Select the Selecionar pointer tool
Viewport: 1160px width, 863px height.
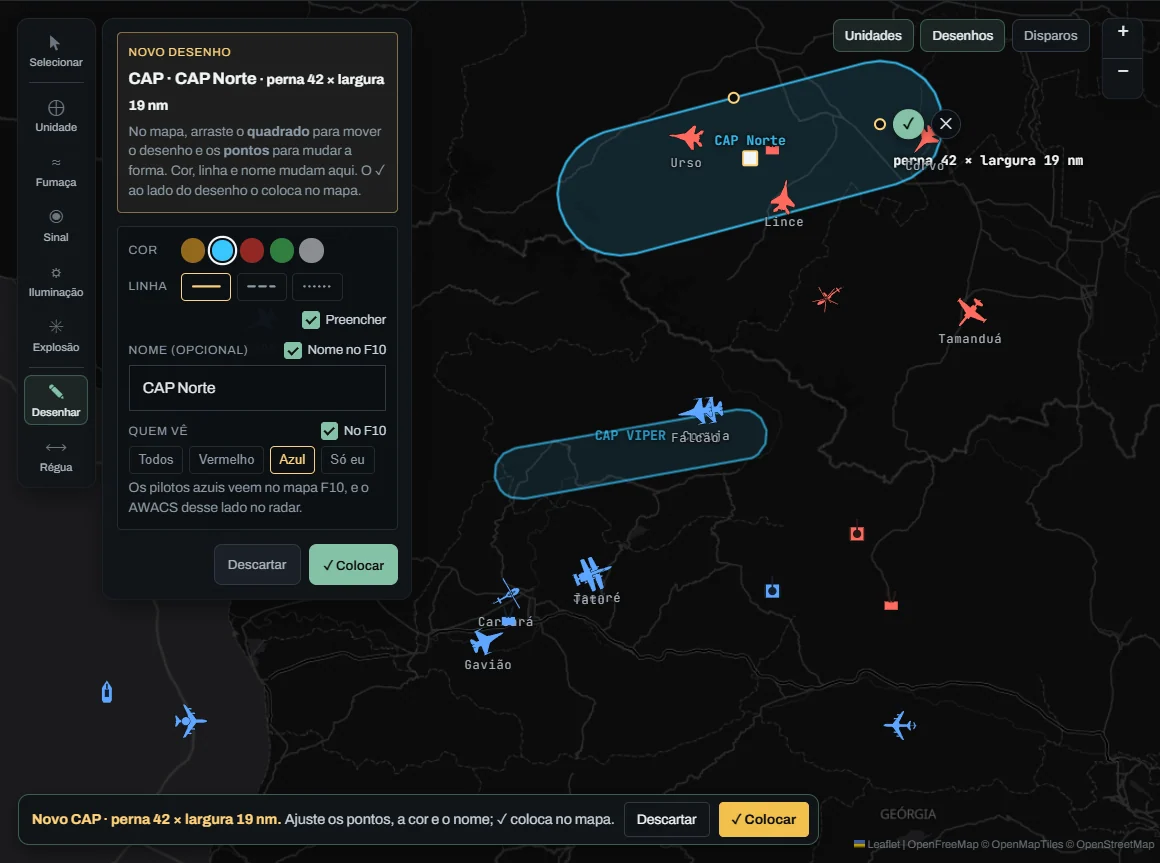click(x=55, y=51)
